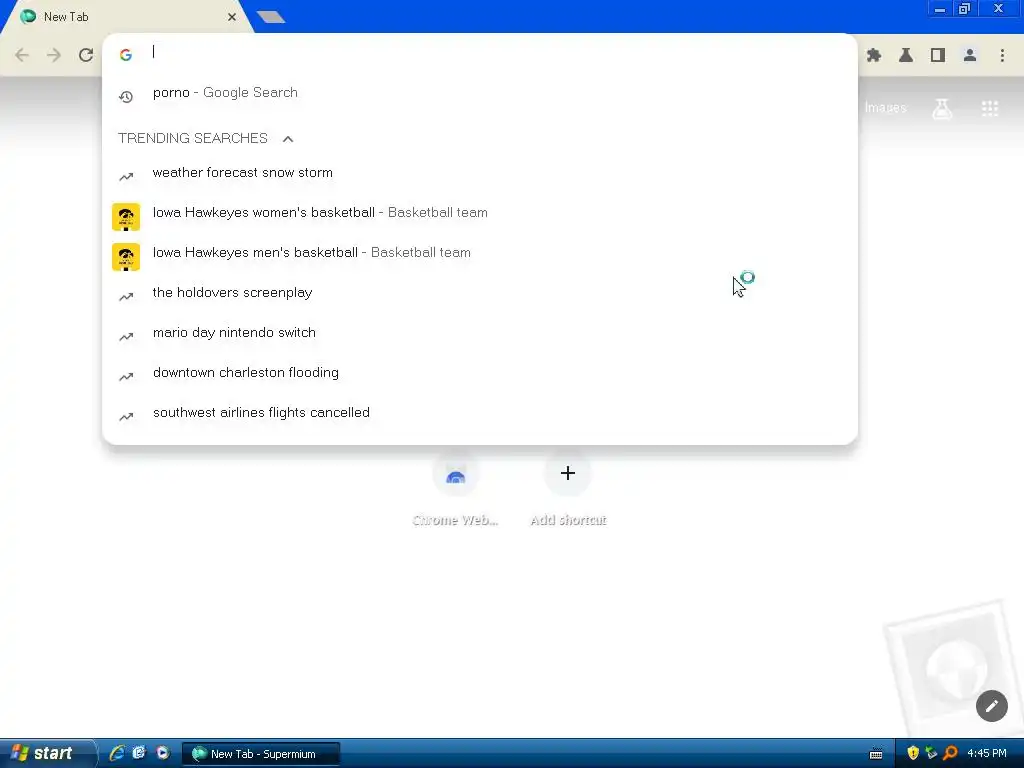Select 'mario day nintendo switch' suggestion
This screenshot has width=1024, height=768.
480,332
